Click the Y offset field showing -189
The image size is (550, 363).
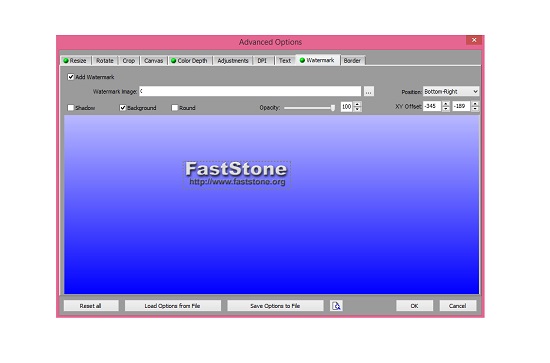[x=461, y=106]
